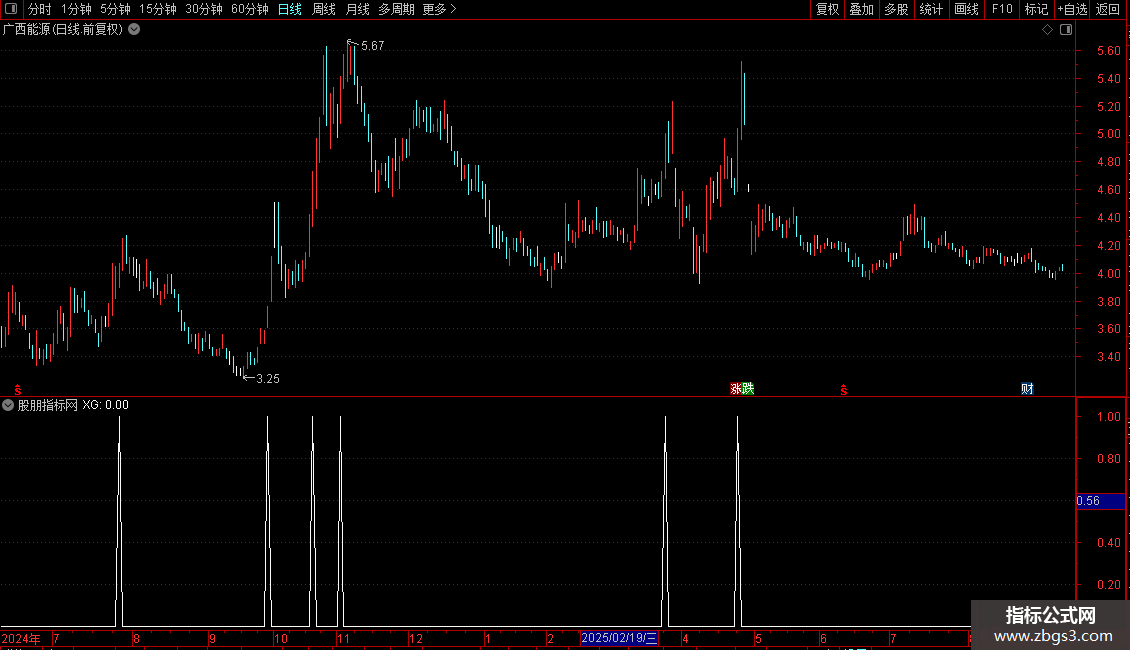Click the 统计 statistics button
Viewport: 1130px width, 650px height.
(931, 9)
